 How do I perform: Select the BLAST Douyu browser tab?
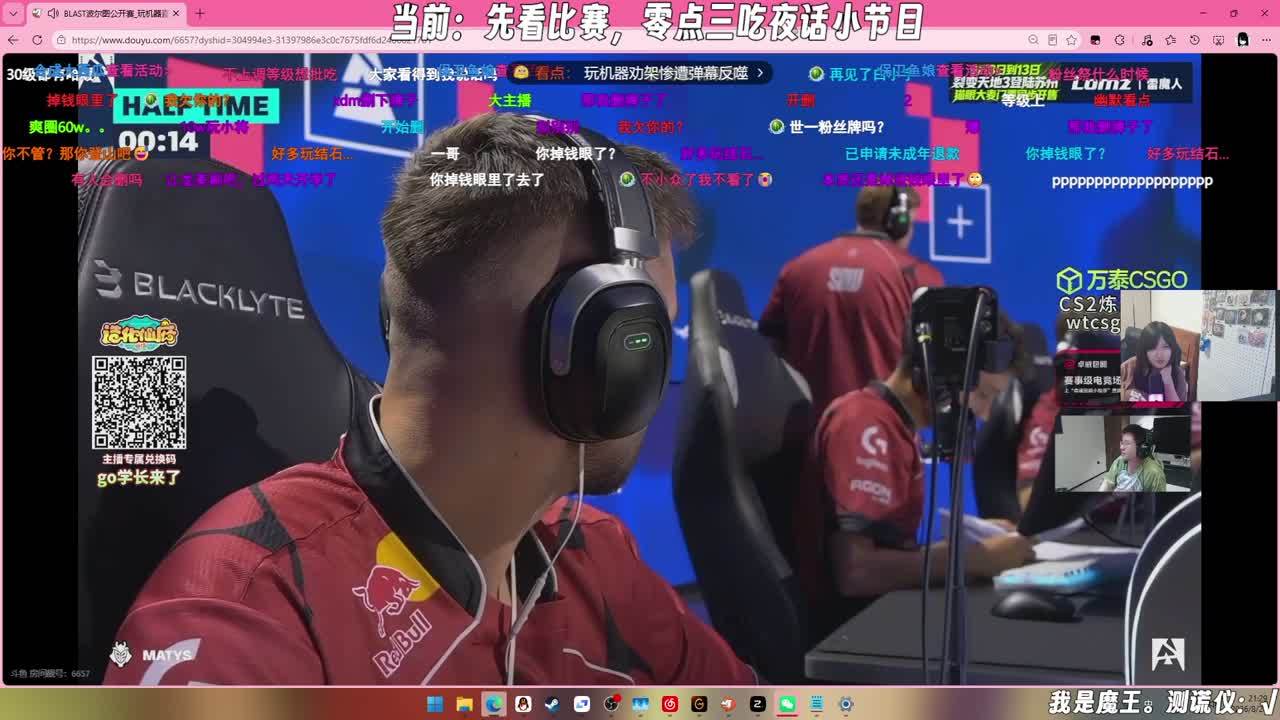click(x=106, y=13)
